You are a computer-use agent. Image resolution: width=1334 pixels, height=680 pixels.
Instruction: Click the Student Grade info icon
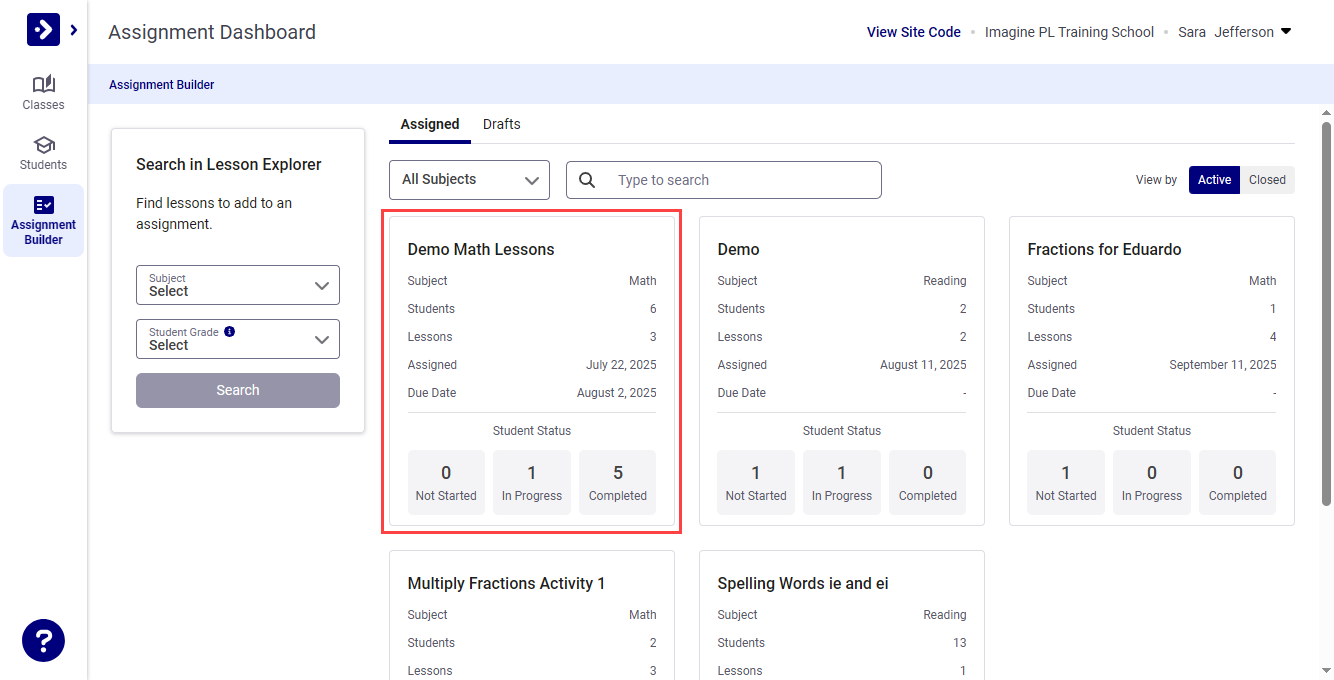[229, 331]
